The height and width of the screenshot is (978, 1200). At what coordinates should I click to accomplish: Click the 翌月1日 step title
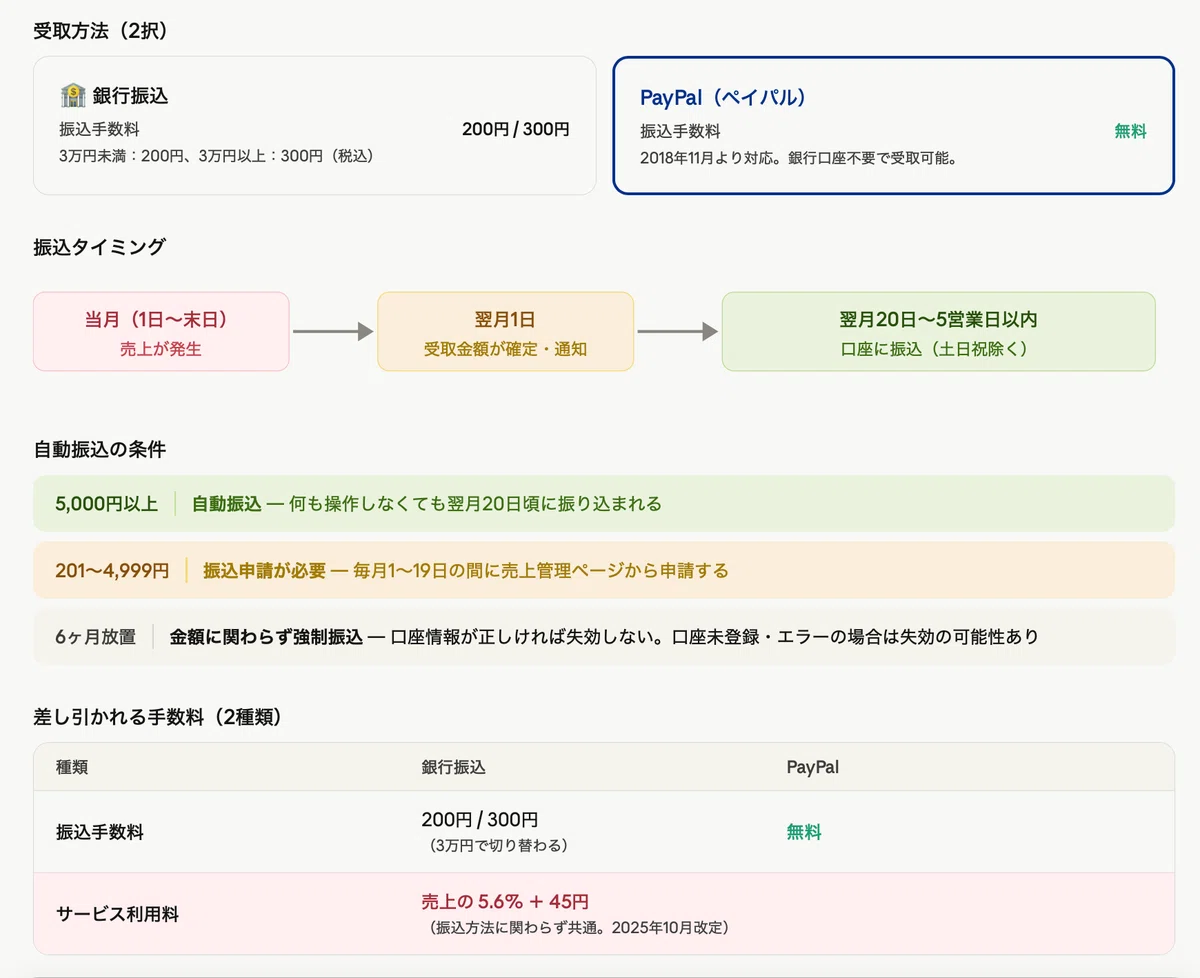tap(505, 320)
